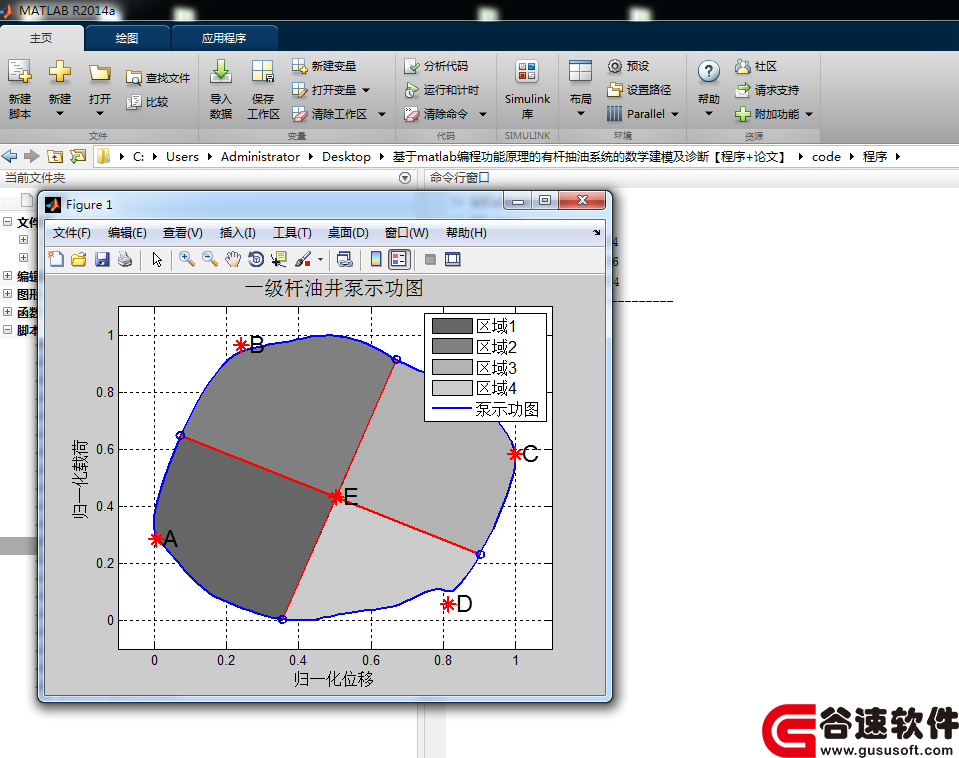Click Compare (比较) in the ribbon
Viewport: 959px width, 758px height.
[147, 102]
